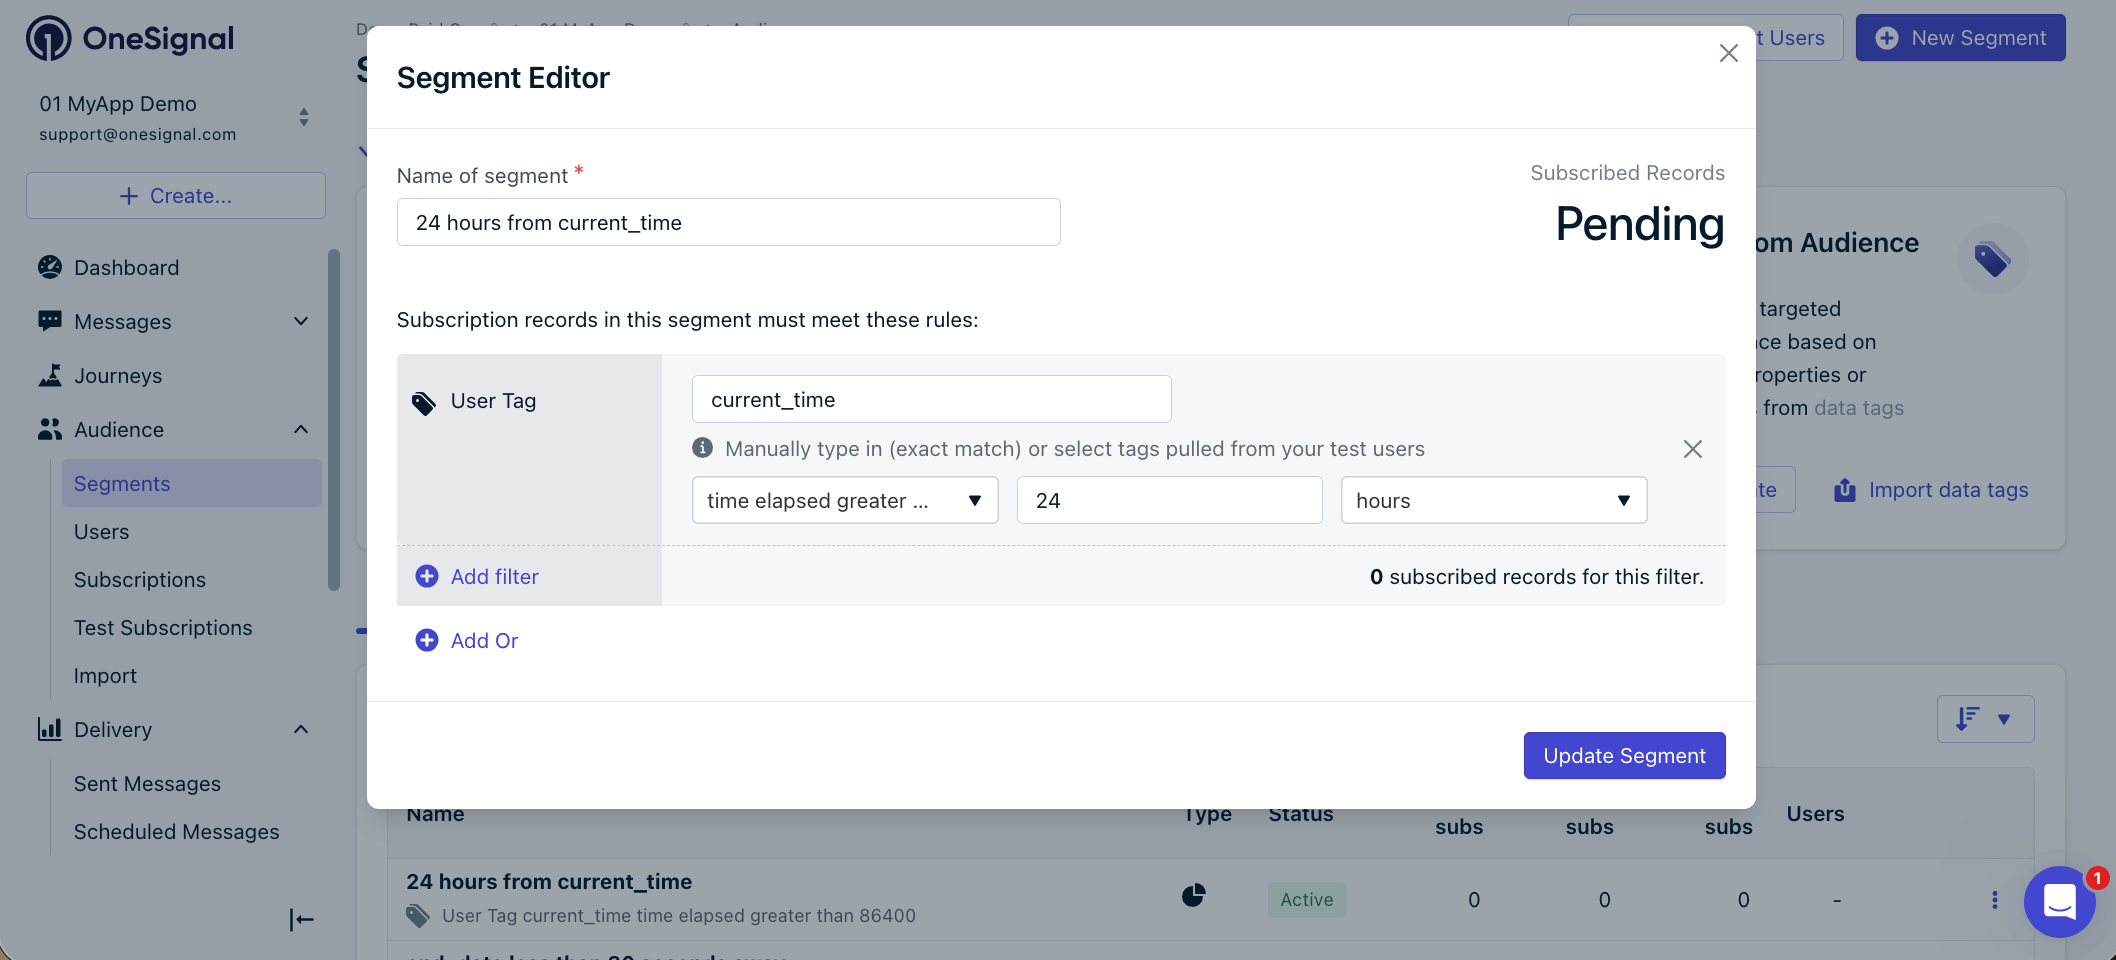
Task: Click the data tags link in Audience card
Action: tap(1859, 408)
